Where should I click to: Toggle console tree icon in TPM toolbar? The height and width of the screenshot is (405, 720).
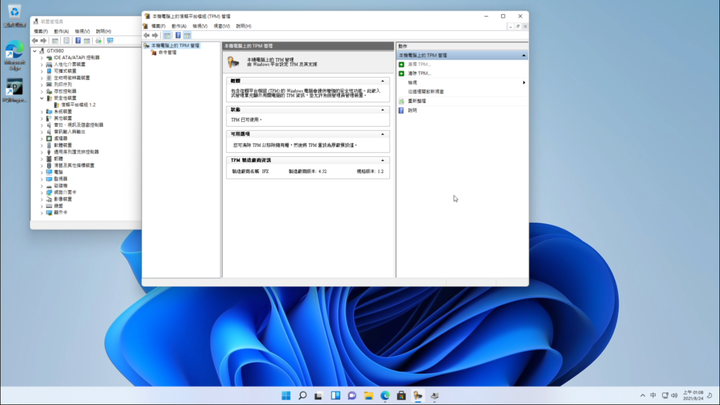pyautogui.click(x=167, y=35)
